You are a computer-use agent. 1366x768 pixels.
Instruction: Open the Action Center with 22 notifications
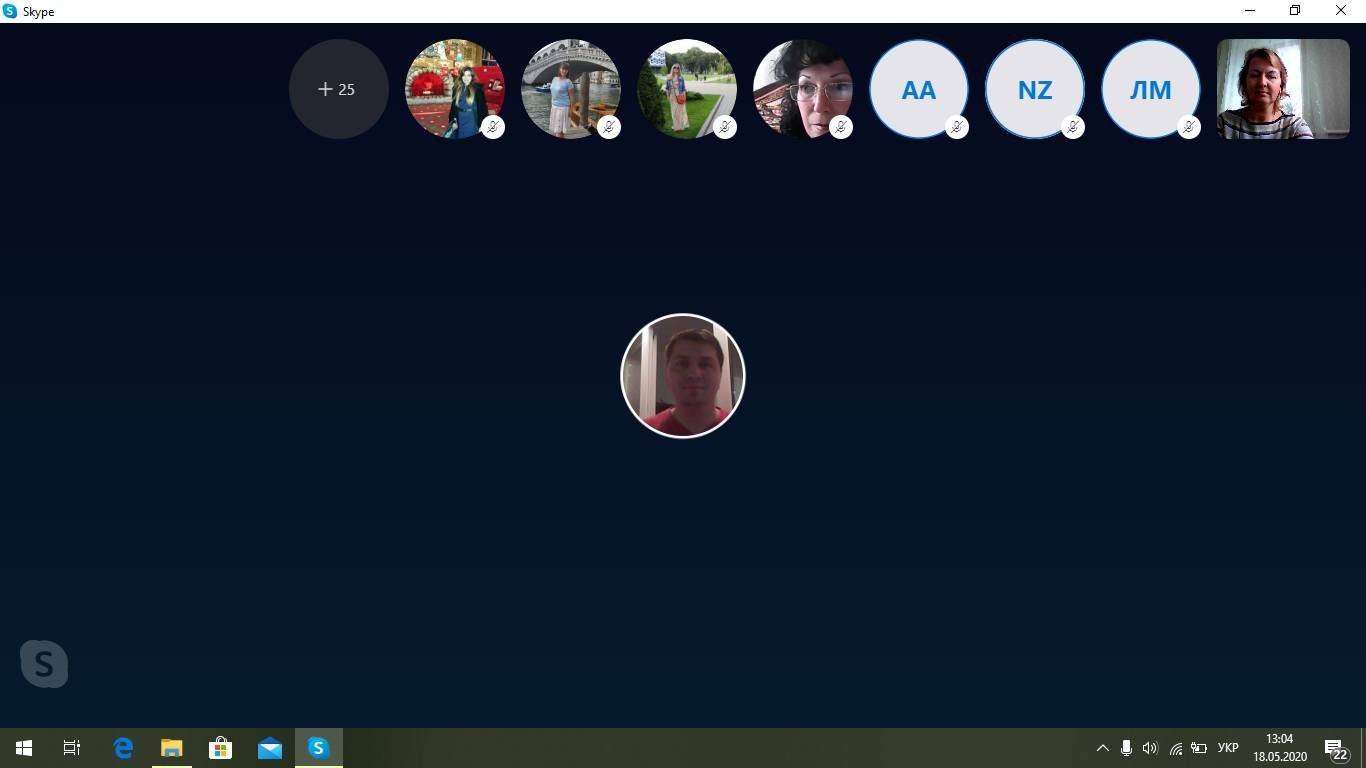tap(1336, 749)
